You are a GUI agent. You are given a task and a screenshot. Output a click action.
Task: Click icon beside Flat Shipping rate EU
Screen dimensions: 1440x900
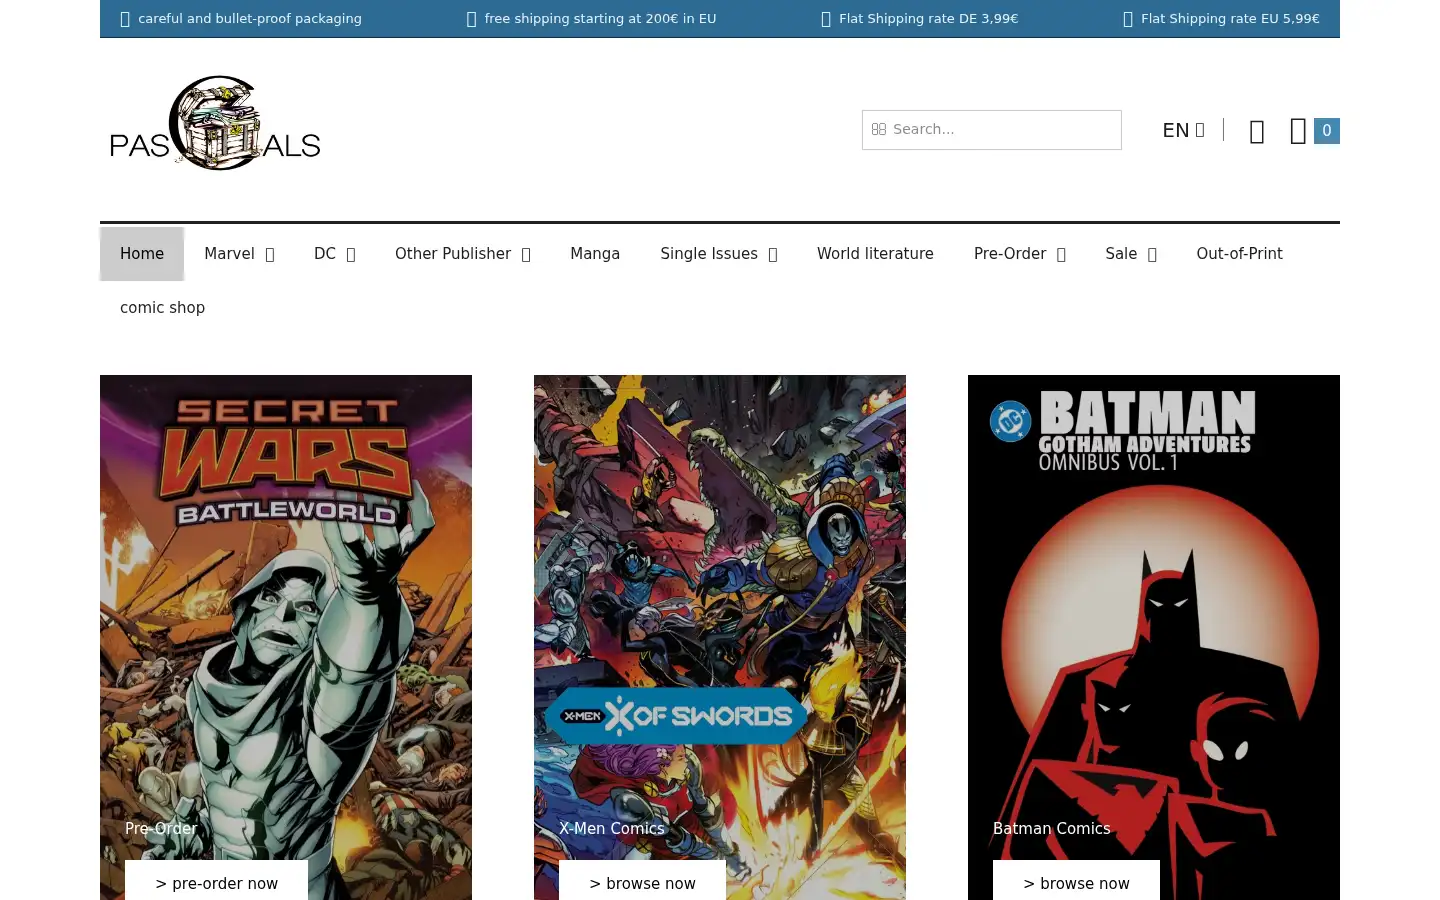(x=1128, y=19)
